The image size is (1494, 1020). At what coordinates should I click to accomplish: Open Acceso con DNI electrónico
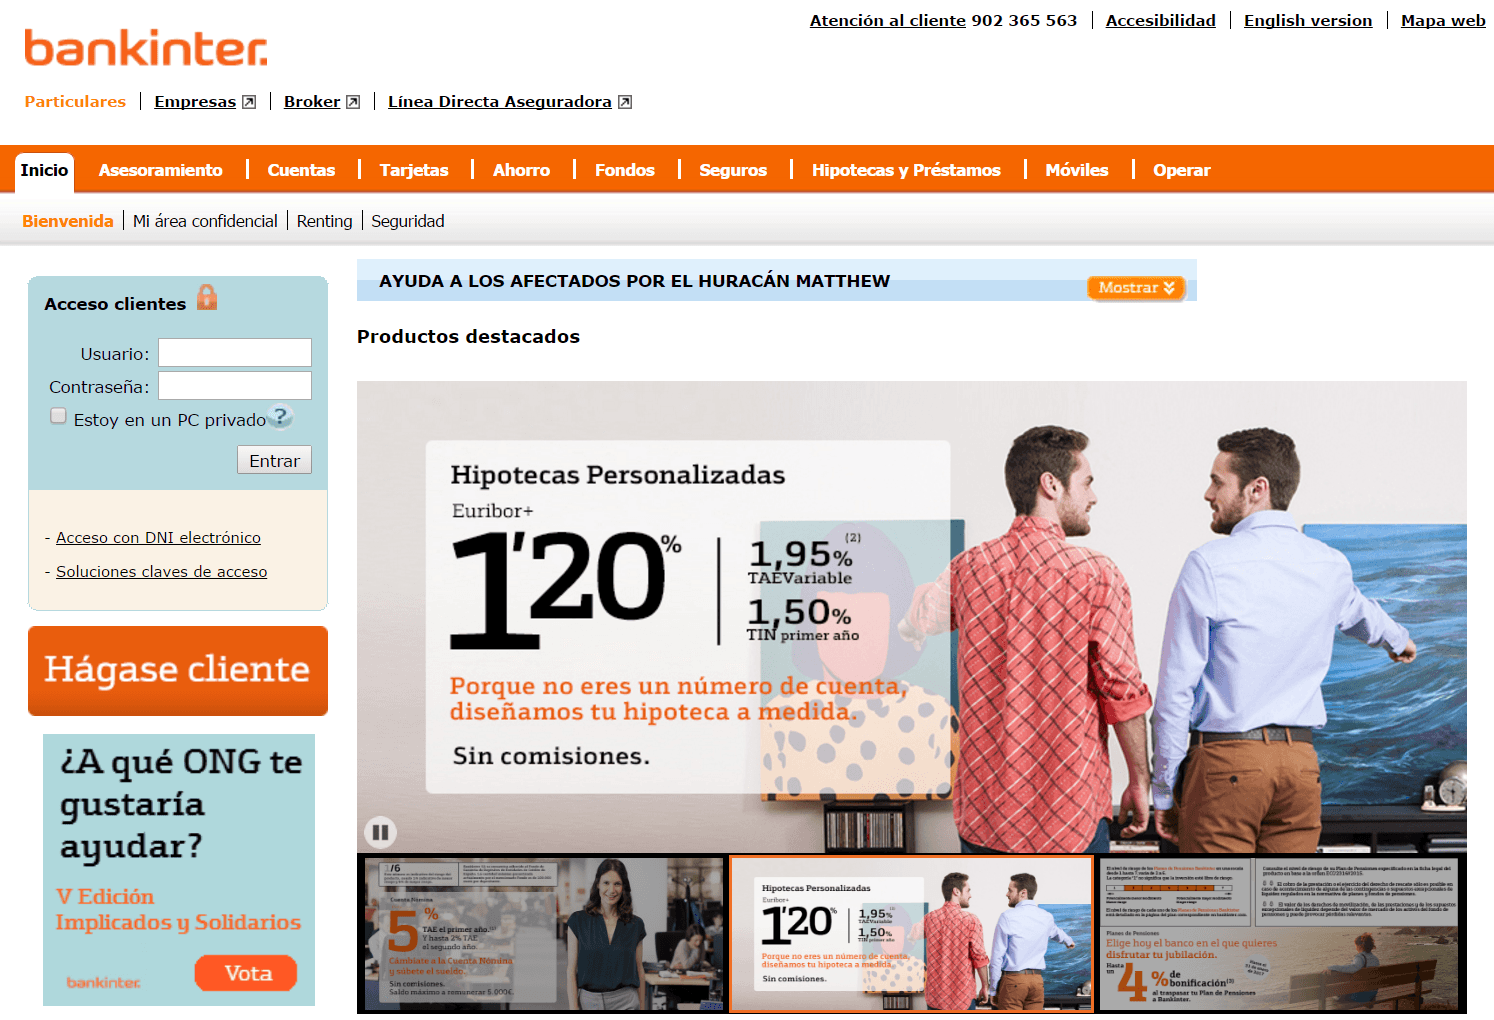point(158,538)
